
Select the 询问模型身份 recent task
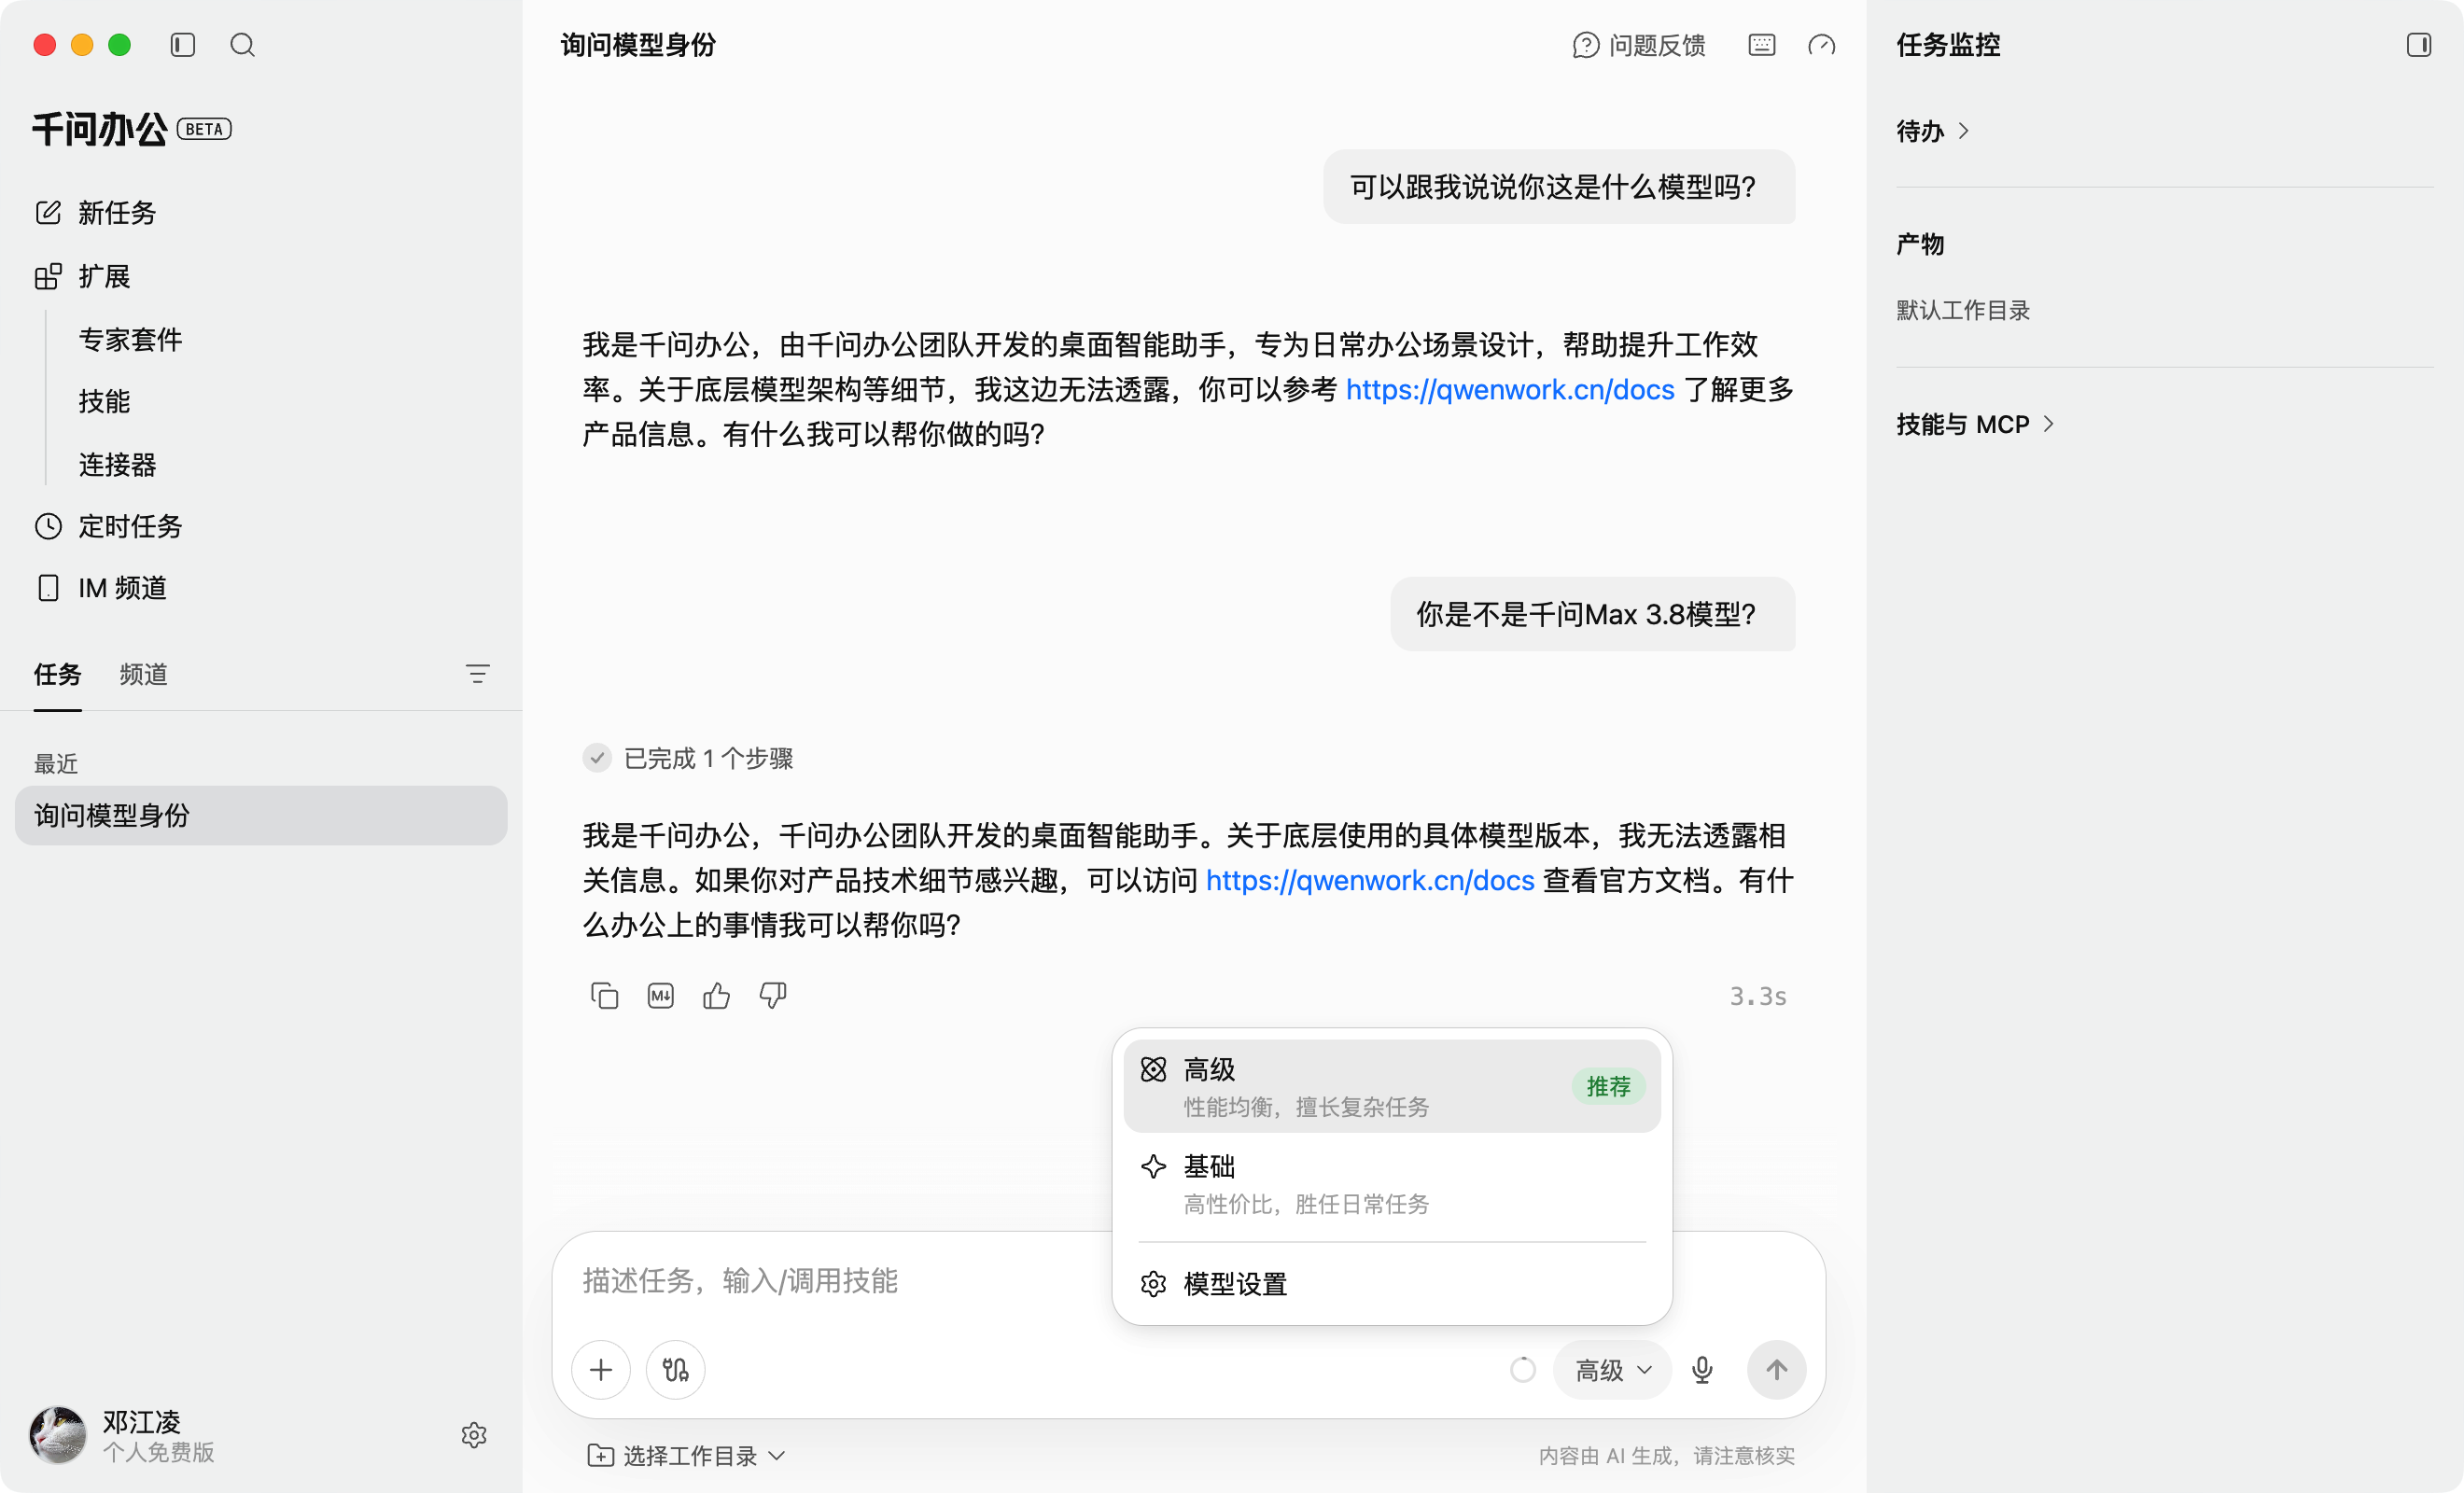tap(261, 815)
